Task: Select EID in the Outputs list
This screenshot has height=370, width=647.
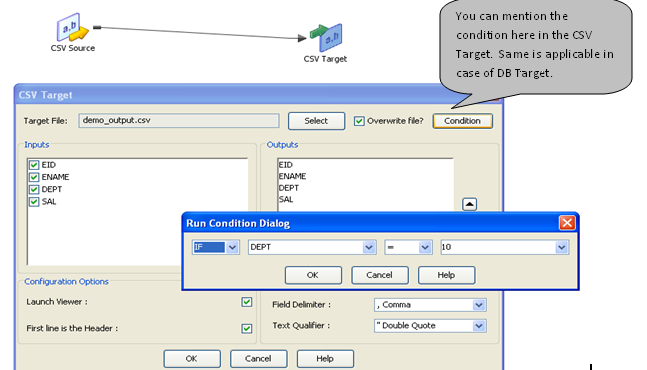Action: pos(286,165)
